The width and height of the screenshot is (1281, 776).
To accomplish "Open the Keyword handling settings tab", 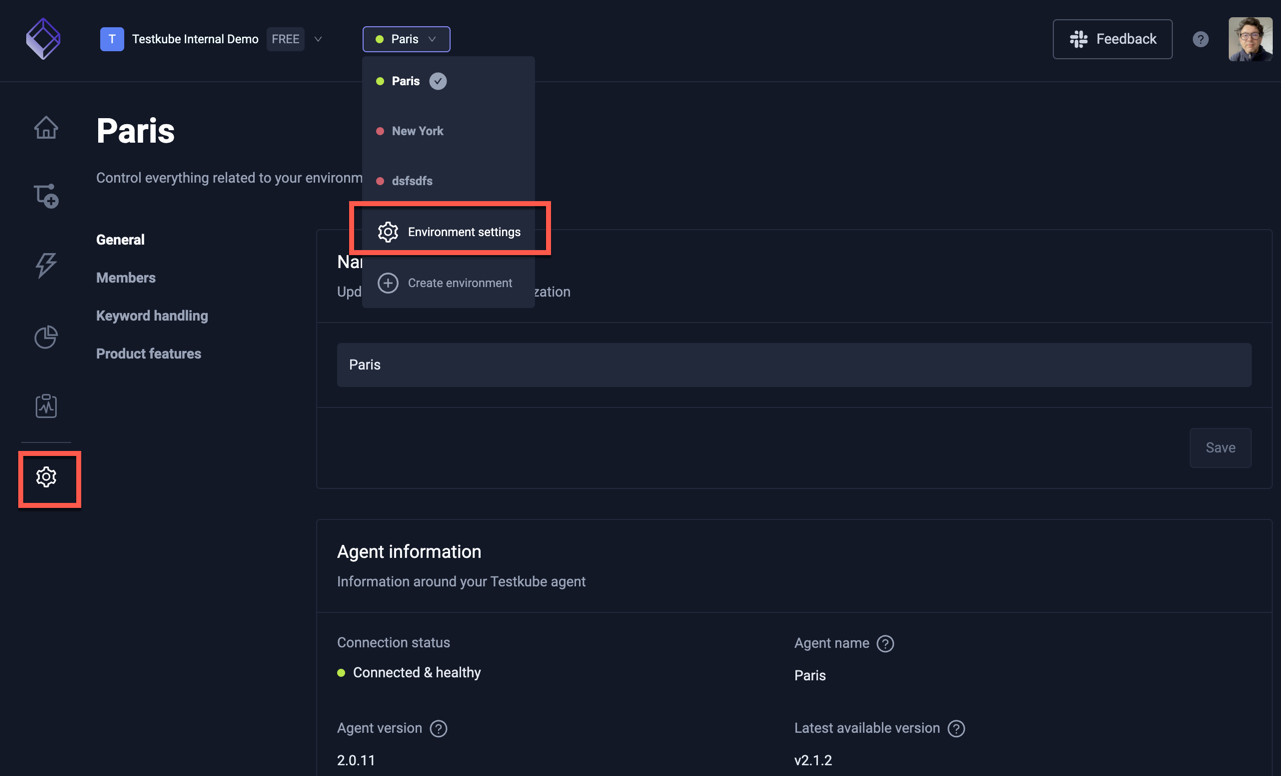I will click(x=152, y=316).
